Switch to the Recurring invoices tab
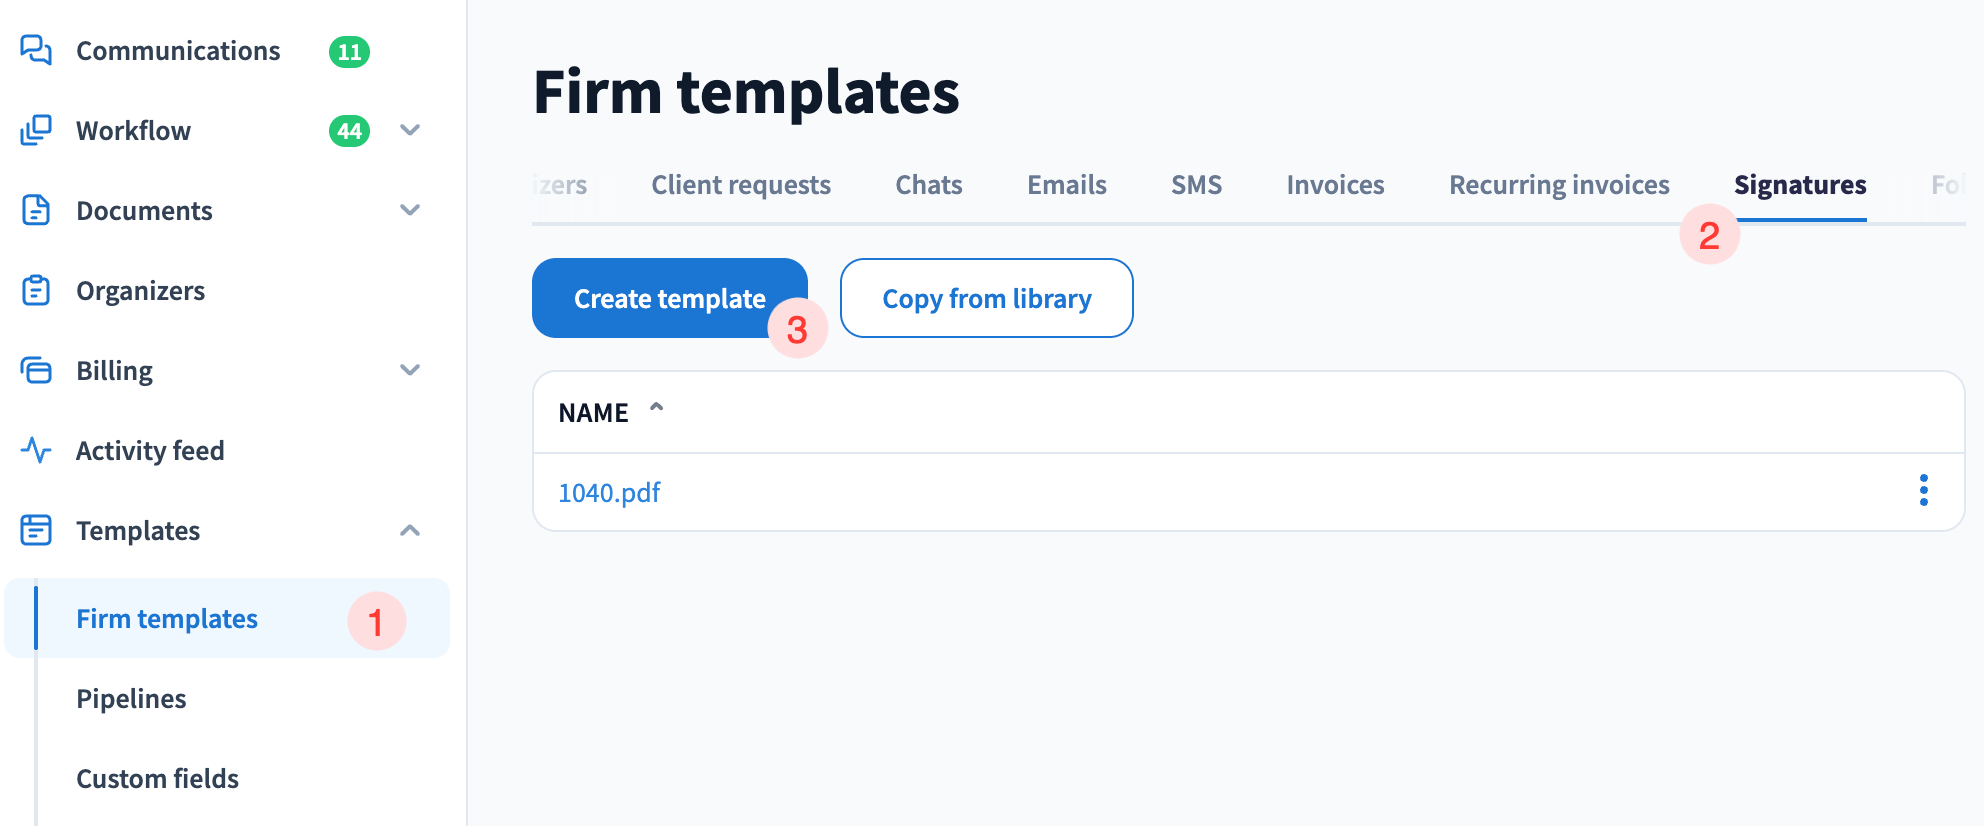Screen dimensions: 1984x826 pos(1559,185)
